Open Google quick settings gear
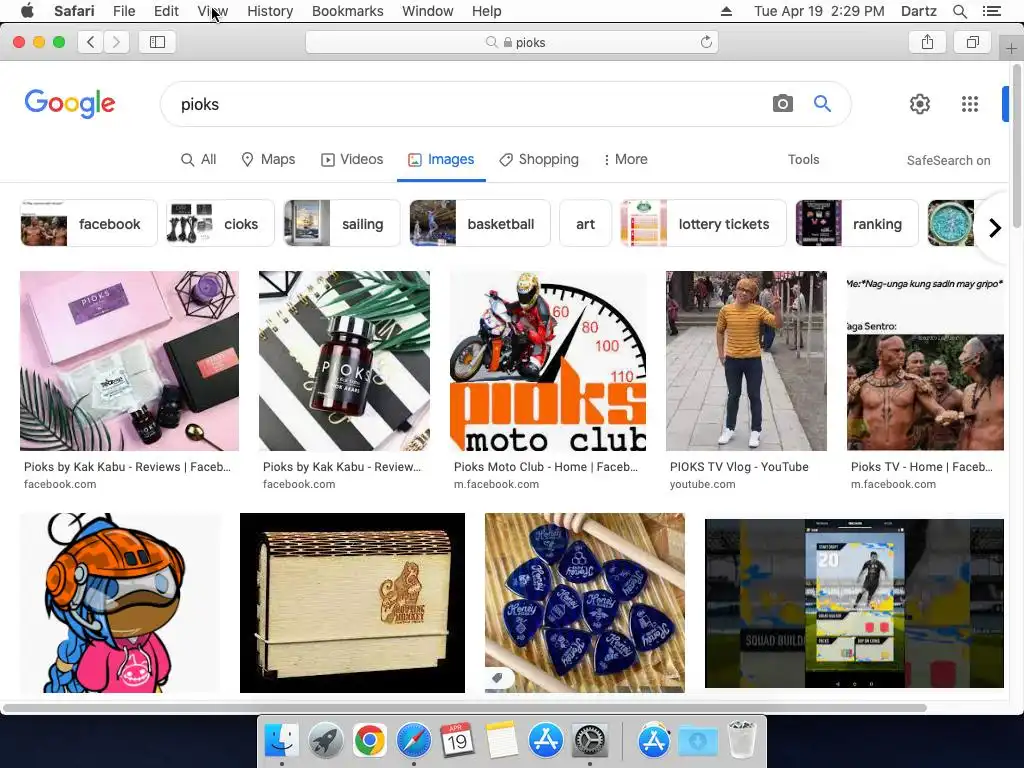1024x768 pixels. click(x=920, y=104)
